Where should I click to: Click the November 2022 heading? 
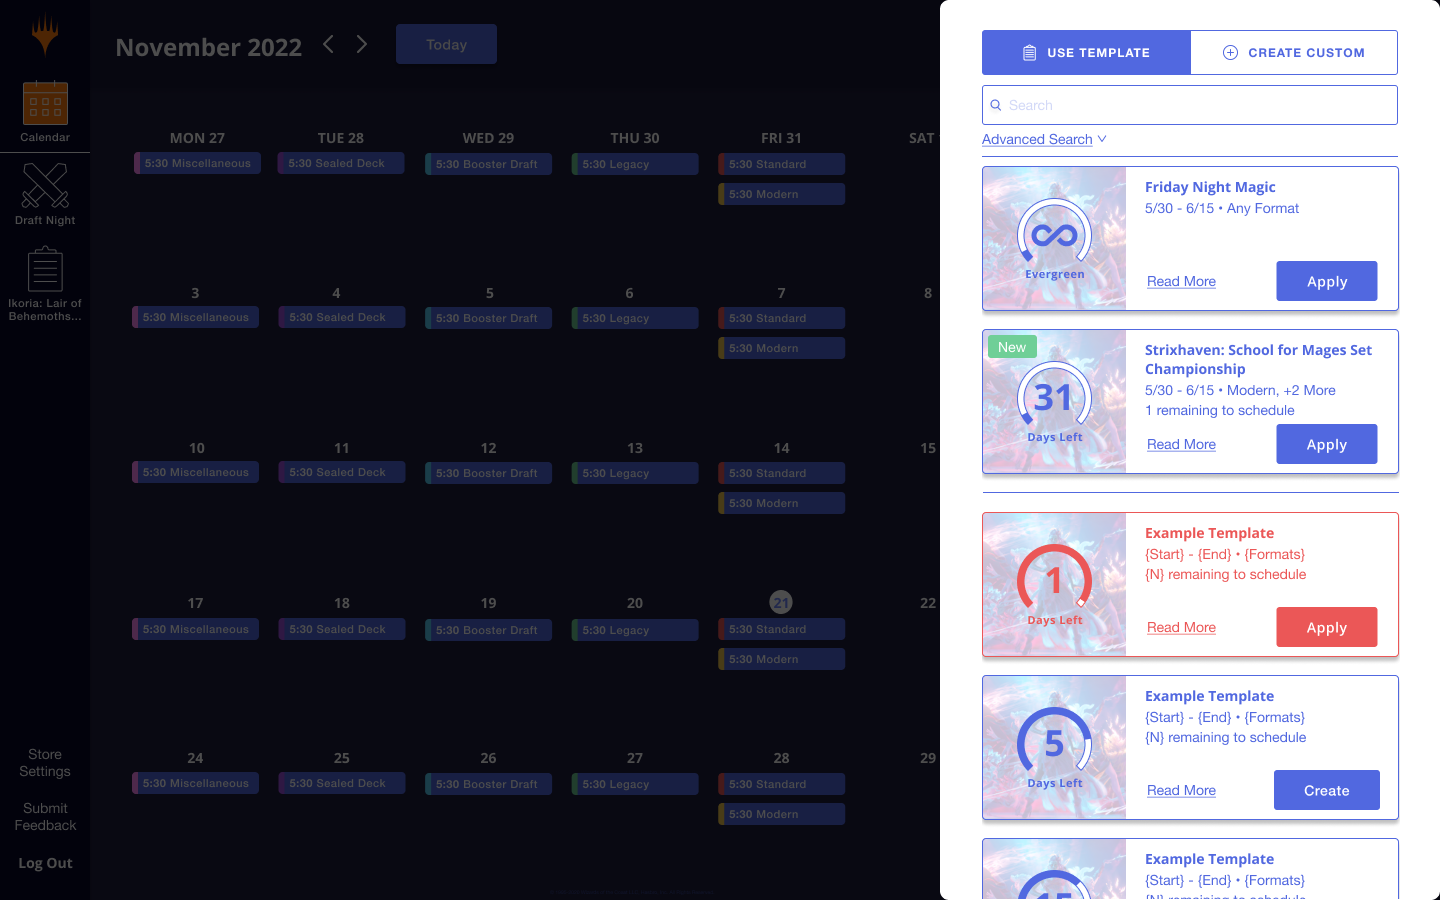(x=208, y=47)
